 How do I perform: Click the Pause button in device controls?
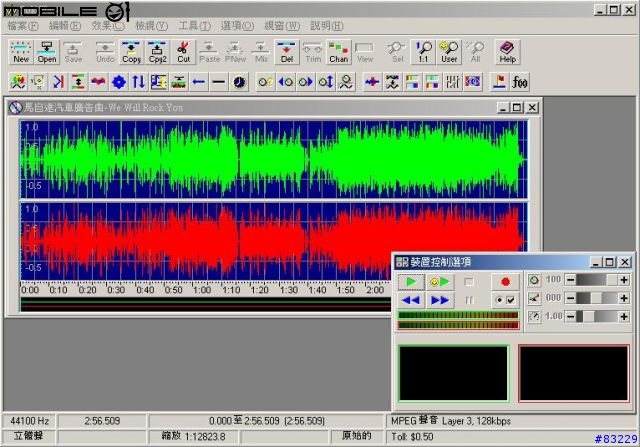[x=469, y=300]
